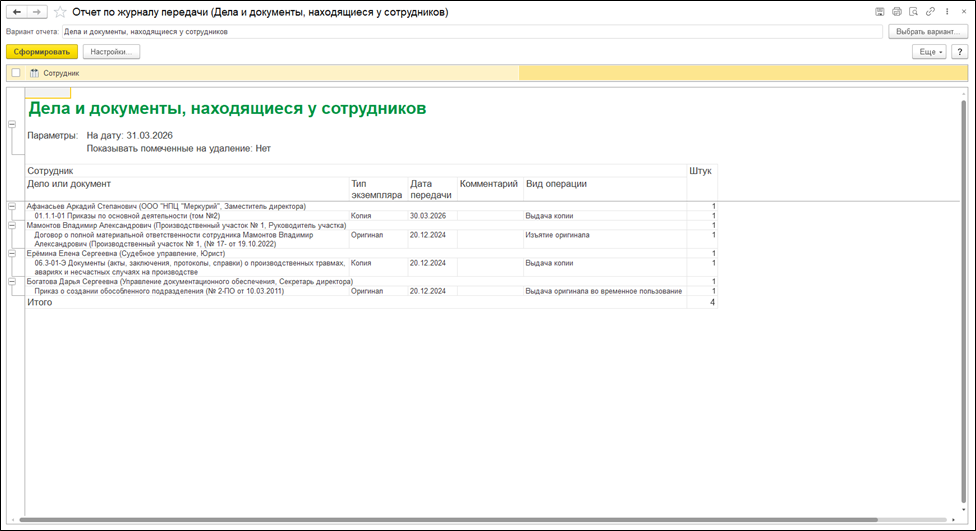Viewport: 976px width, 531px height.
Task: Enable the Сотрудник filter checkbox
Action: point(16,73)
